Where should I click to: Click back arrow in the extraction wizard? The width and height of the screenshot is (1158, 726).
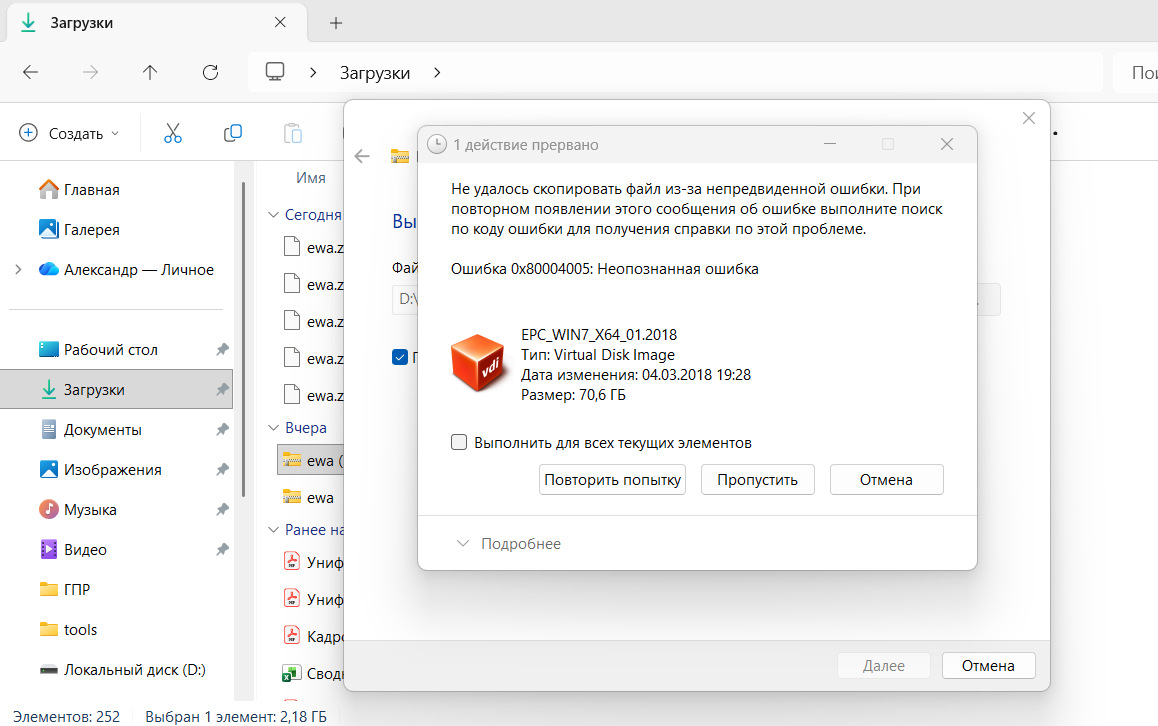[362, 156]
